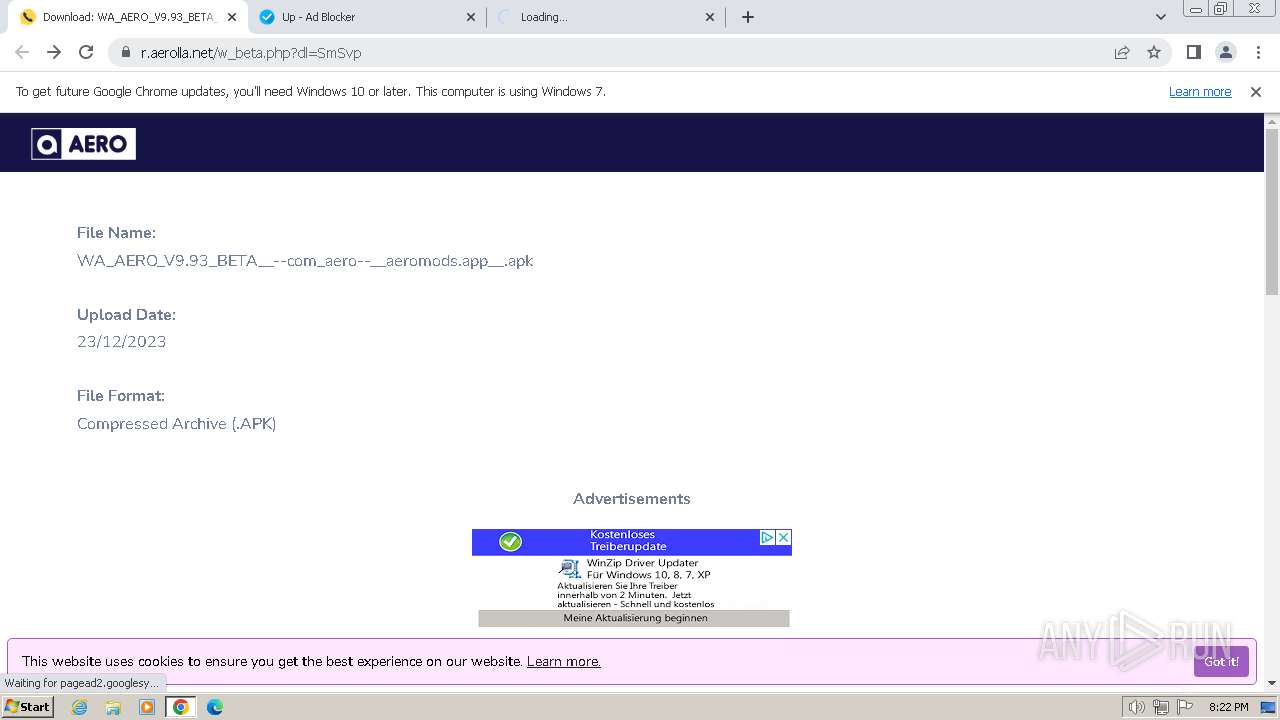View site information icon in address bar

click(x=125, y=53)
